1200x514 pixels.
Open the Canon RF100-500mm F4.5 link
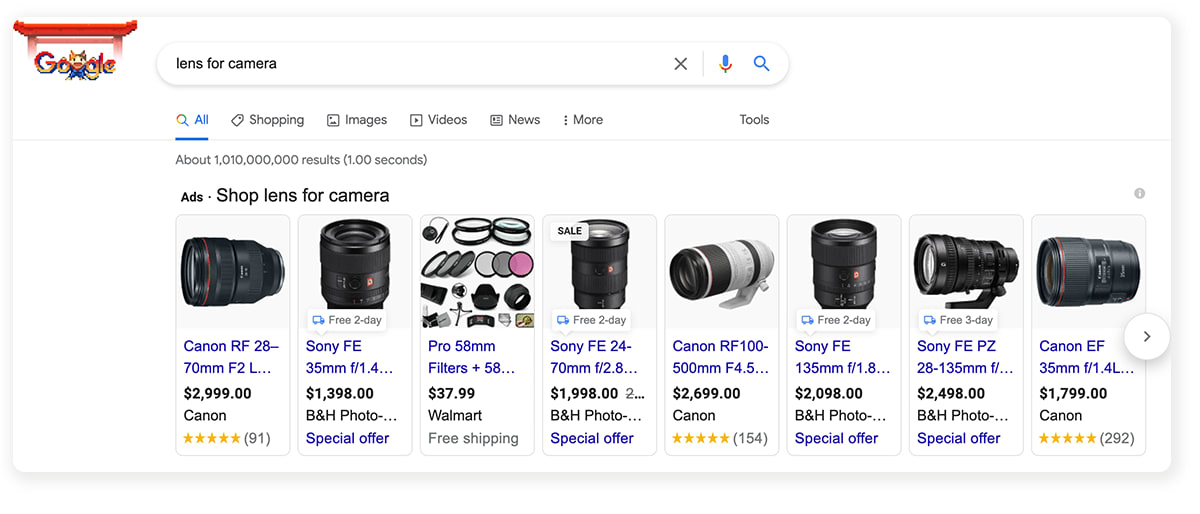[x=721, y=357]
